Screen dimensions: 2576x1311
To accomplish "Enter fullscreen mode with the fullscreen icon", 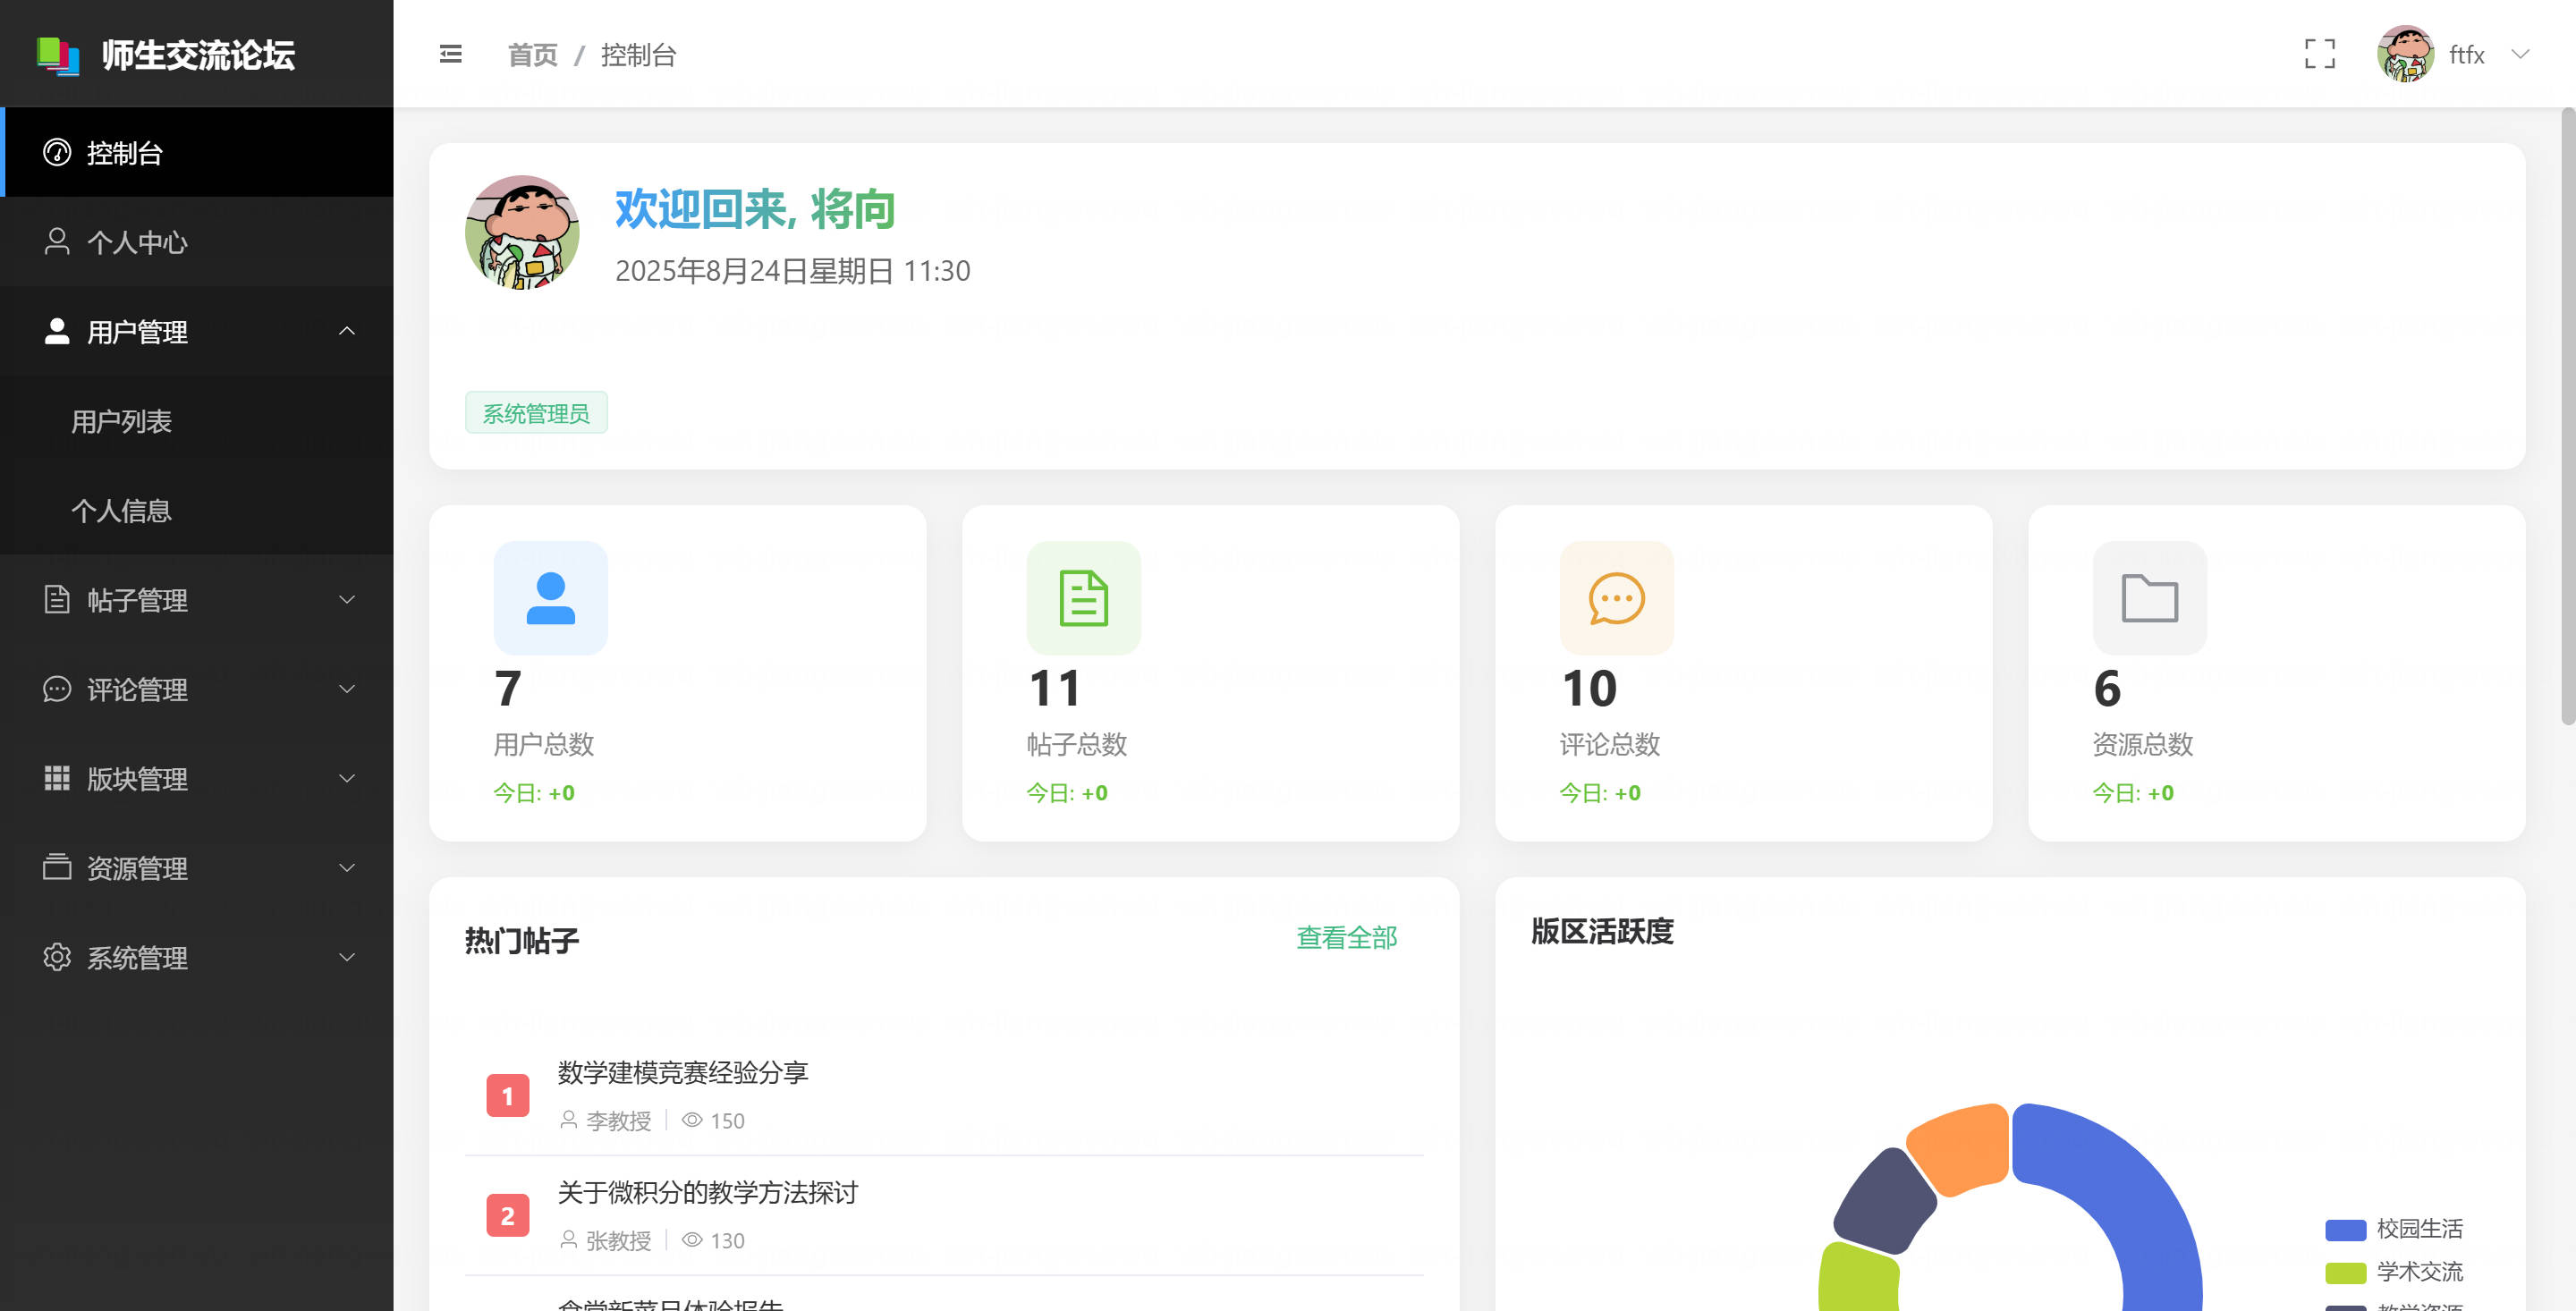I will point(2320,54).
